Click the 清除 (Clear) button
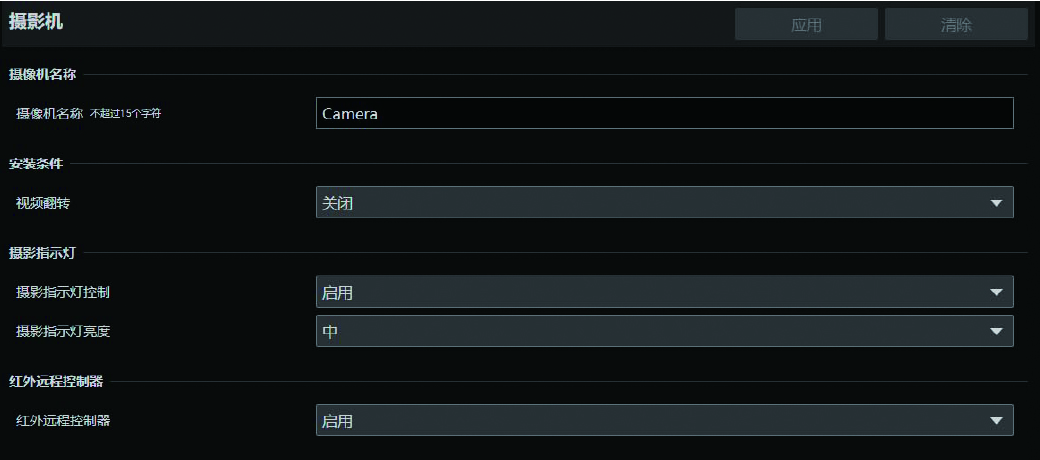The height and width of the screenshot is (460, 1040). [x=956, y=25]
